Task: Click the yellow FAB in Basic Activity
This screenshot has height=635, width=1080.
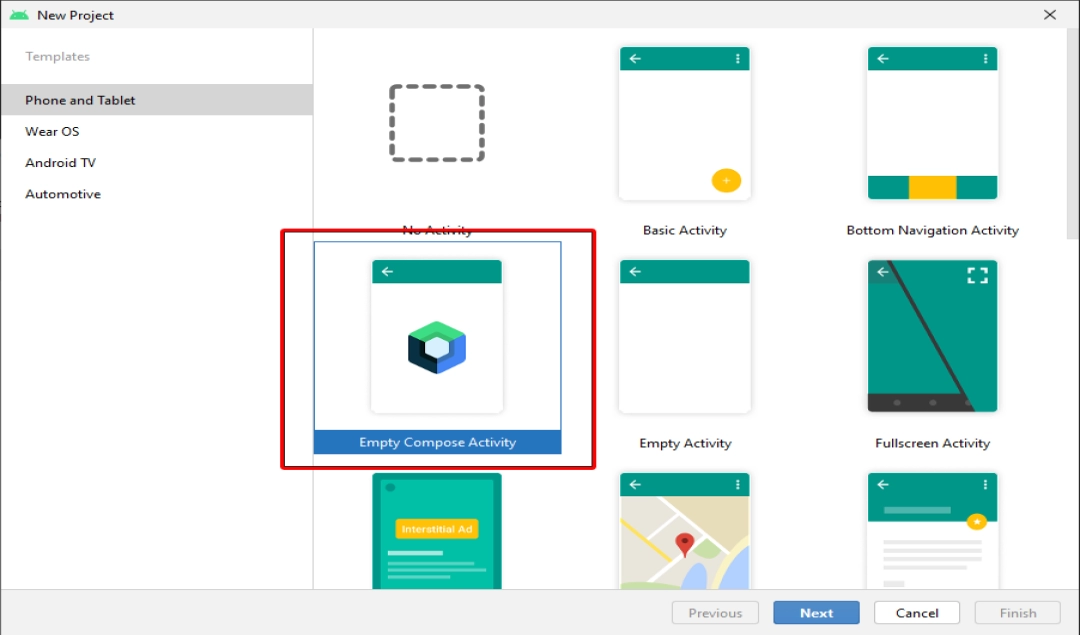Action: [726, 180]
